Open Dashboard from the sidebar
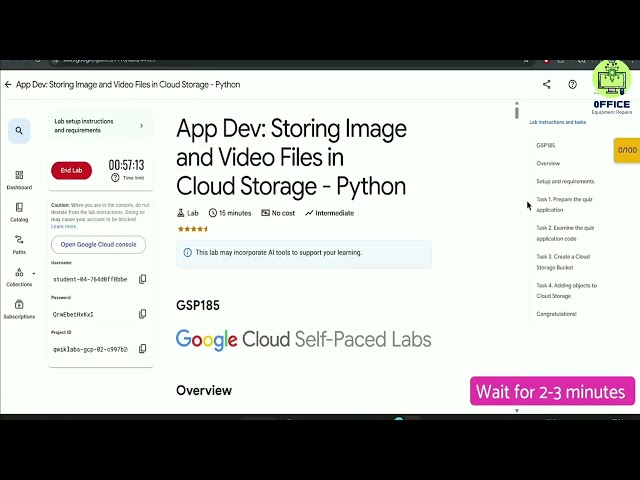The image size is (640, 480). (x=19, y=180)
